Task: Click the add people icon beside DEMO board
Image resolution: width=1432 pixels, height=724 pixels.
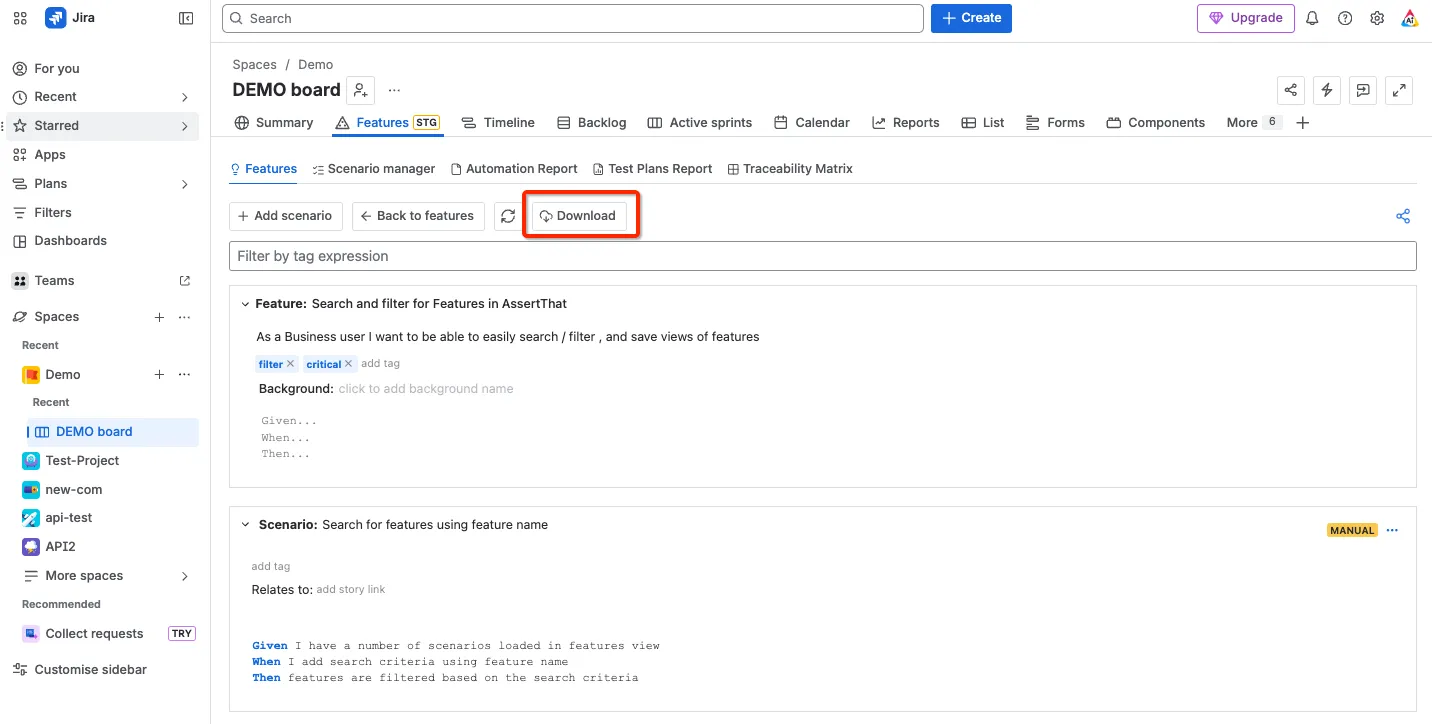Action: pos(360,90)
